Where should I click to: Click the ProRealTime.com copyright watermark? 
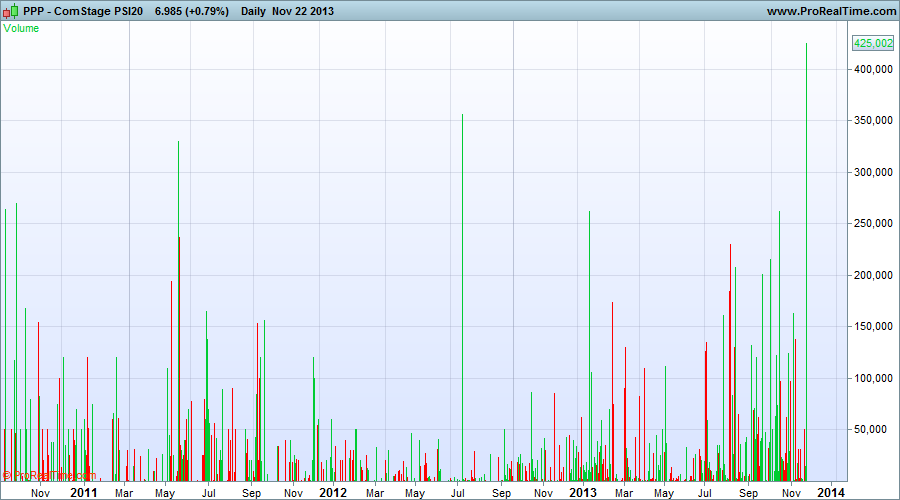(x=48, y=476)
